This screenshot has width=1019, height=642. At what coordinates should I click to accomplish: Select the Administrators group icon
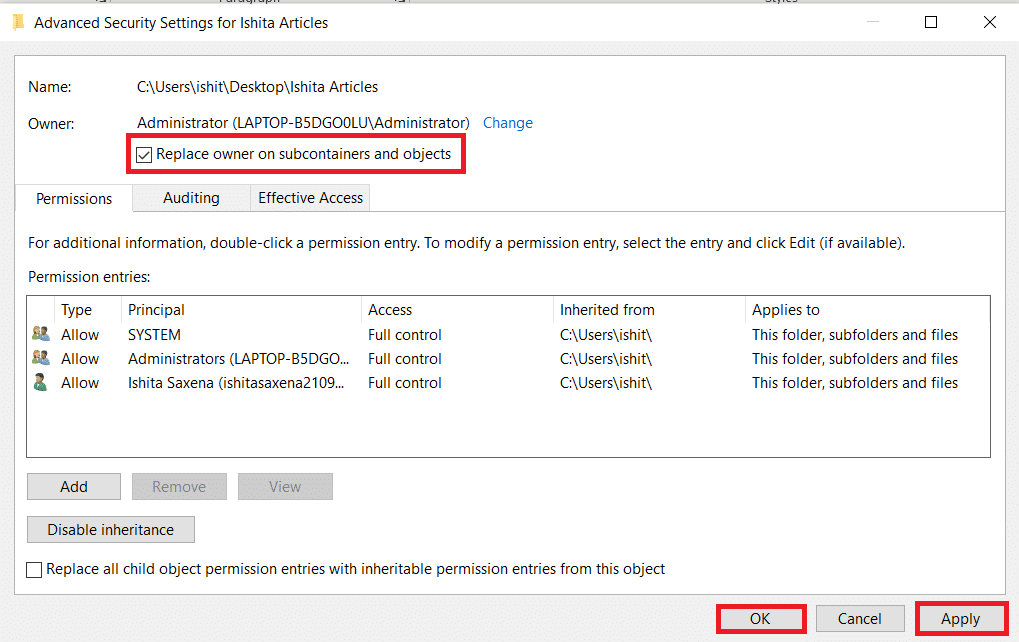[41, 358]
